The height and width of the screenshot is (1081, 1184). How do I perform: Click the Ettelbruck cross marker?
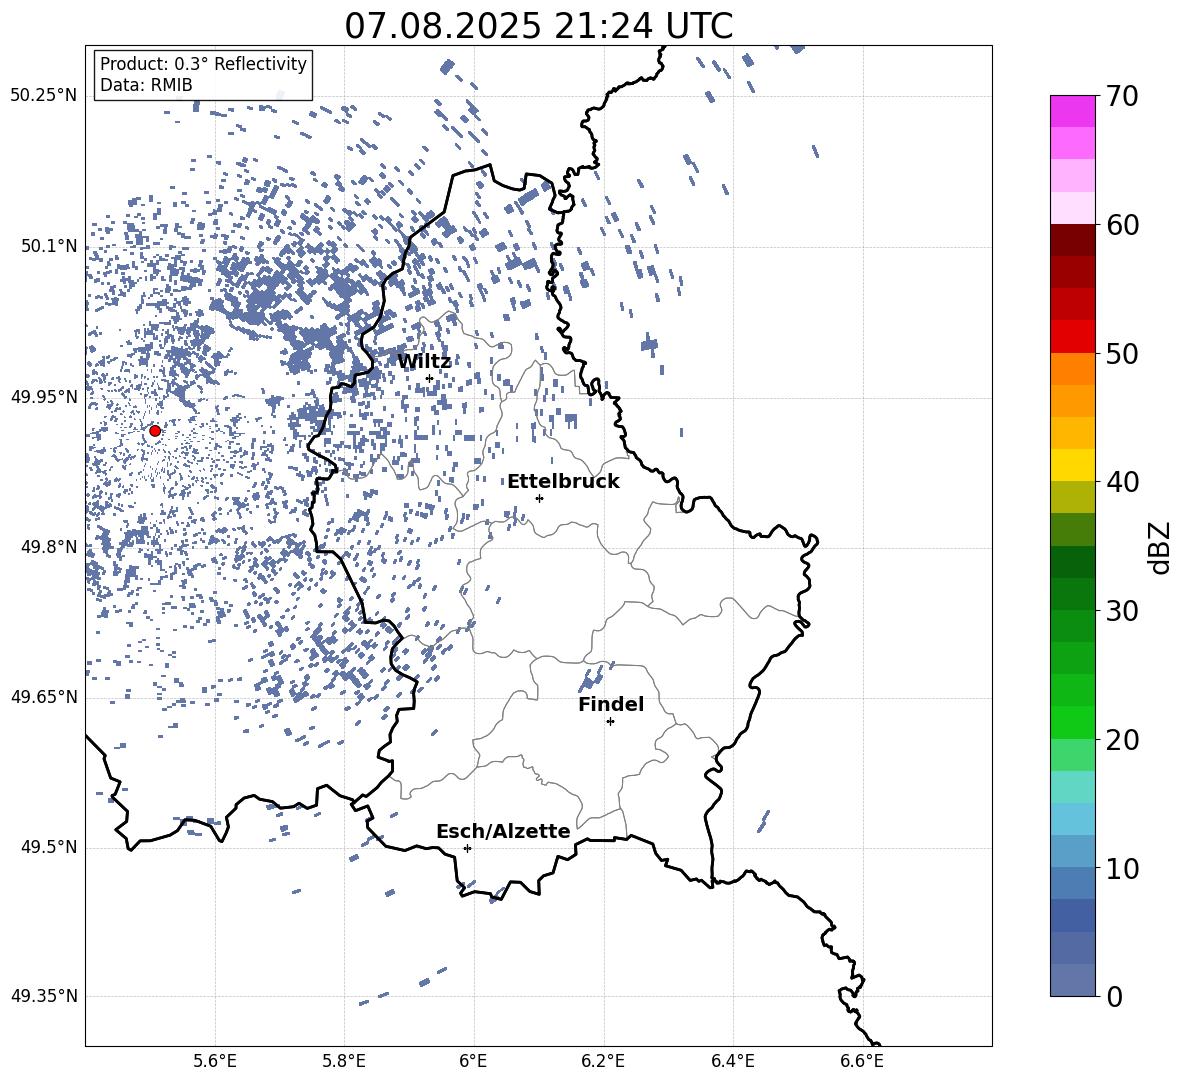coord(539,498)
